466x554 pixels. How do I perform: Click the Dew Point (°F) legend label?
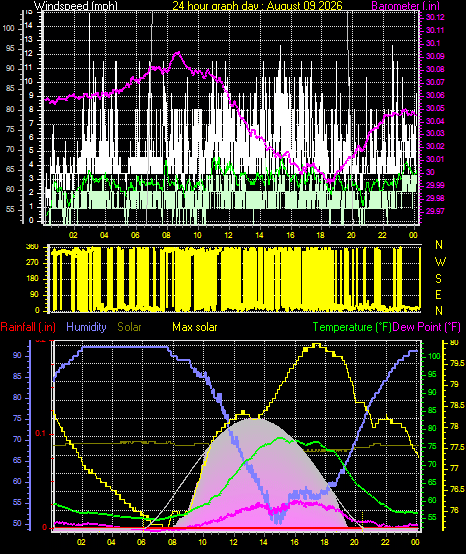[x=426, y=327]
